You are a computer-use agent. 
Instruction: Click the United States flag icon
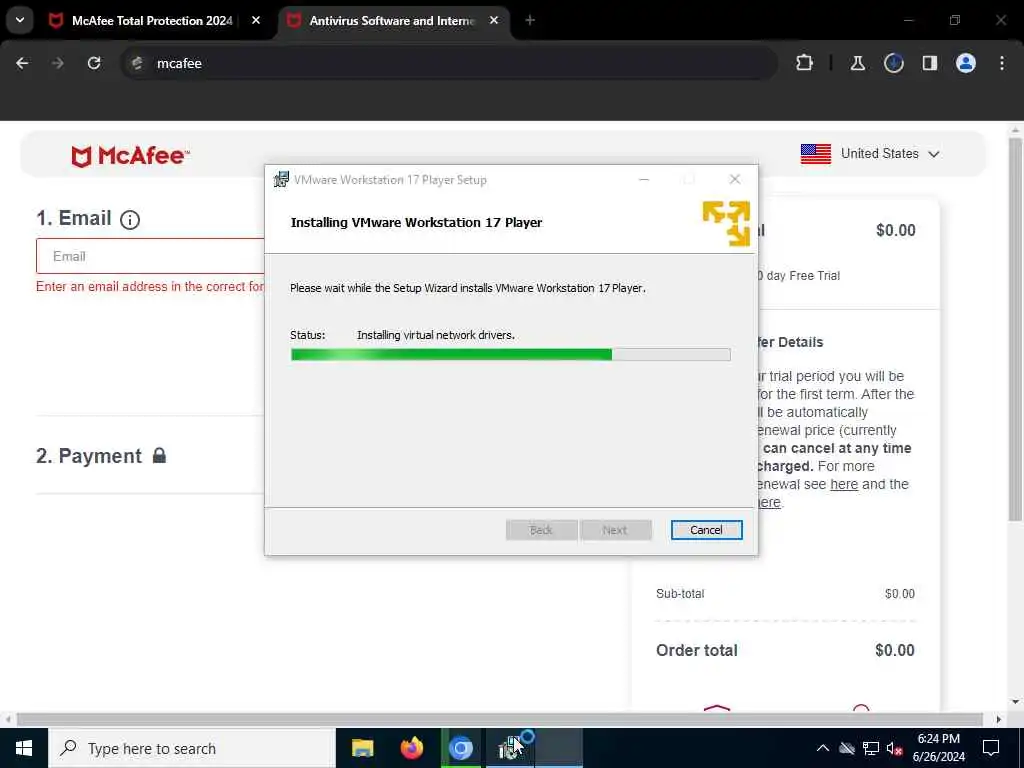point(816,154)
